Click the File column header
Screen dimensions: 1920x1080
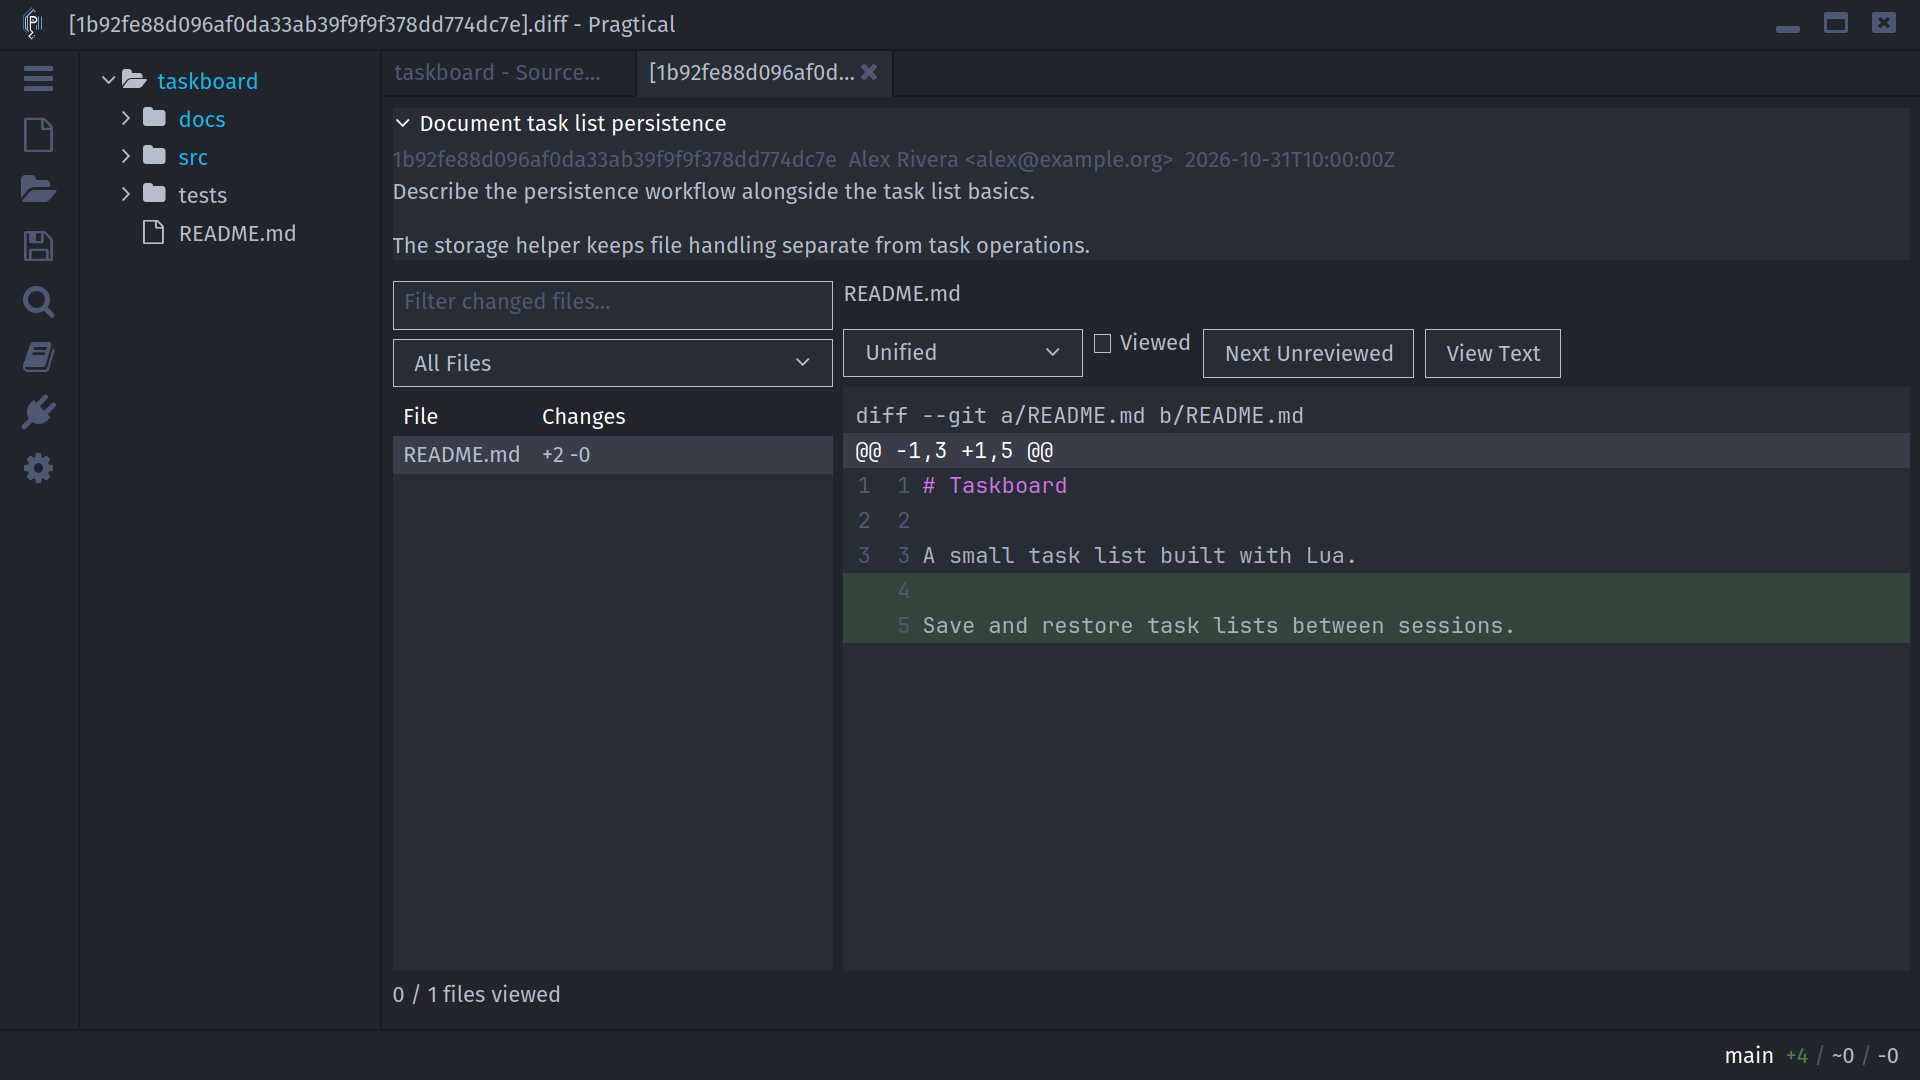tap(420, 416)
